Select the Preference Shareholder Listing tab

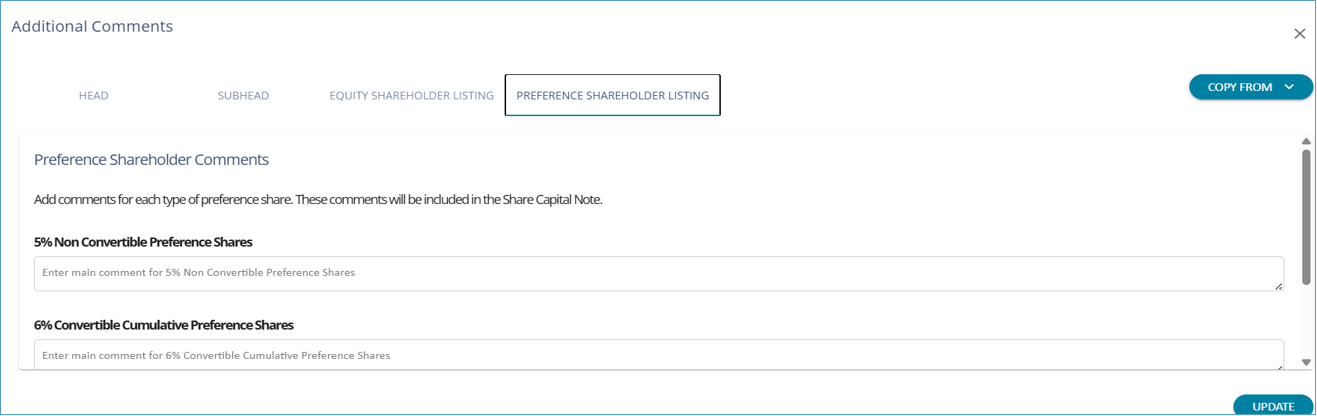[x=612, y=96]
